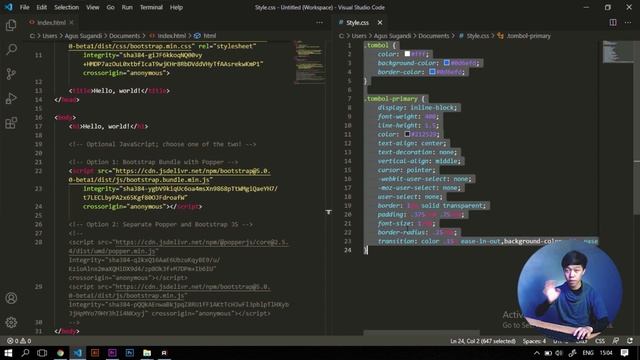Click the split editor right icon
640x360 pixels.
pyautogui.click(x=613, y=22)
